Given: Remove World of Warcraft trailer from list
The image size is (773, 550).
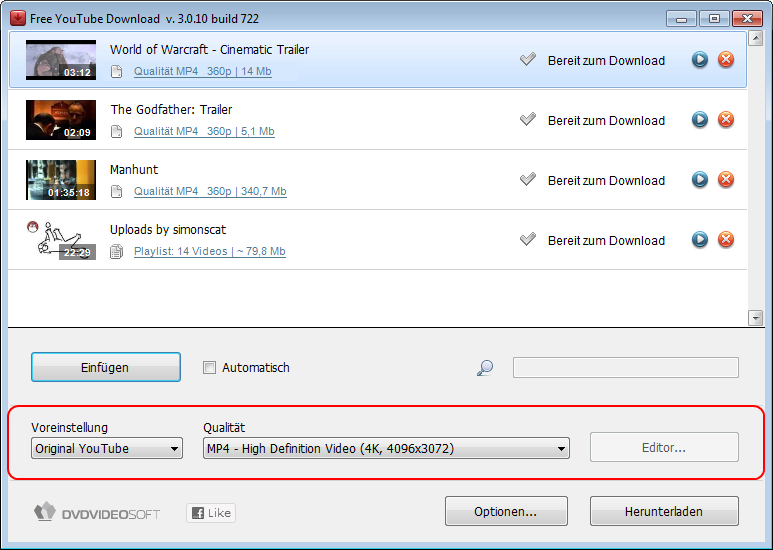Looking at the screenshot, I should [x=726, y=60].
